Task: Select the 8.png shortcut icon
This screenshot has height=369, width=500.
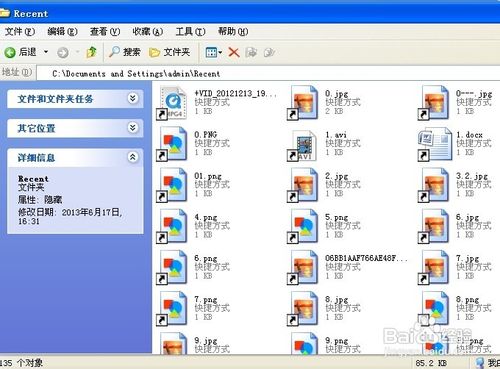Action: click(433, 308)
